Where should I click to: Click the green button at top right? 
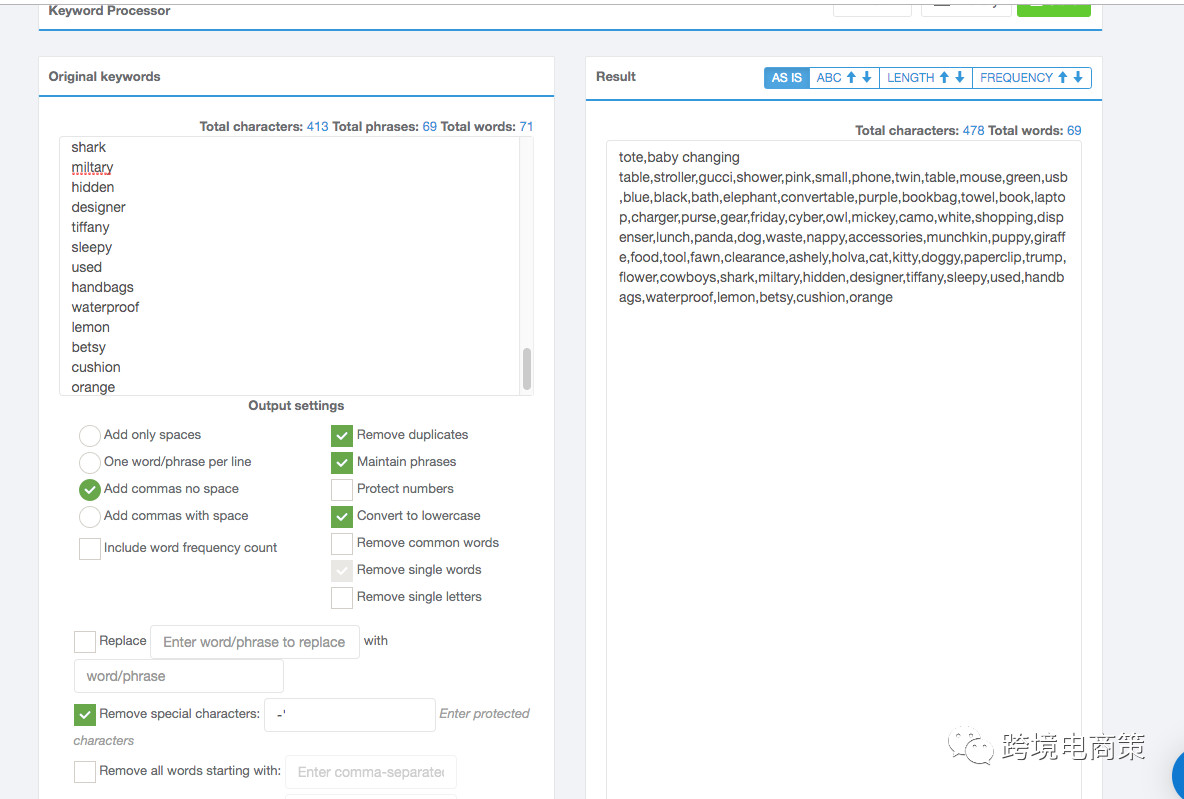tap(1053, 7)
